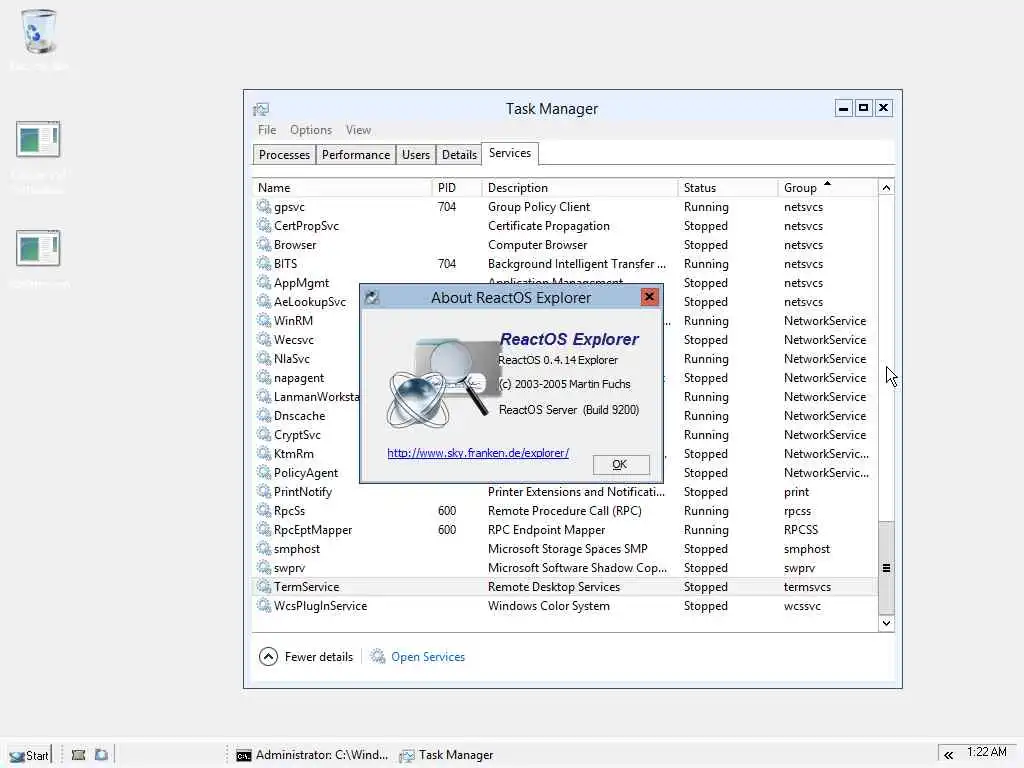Open the sky.franken.de explorer link

478,453
